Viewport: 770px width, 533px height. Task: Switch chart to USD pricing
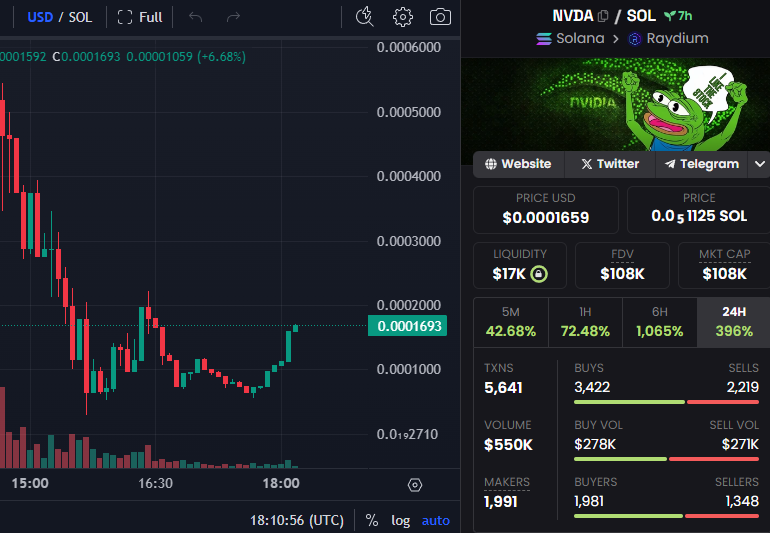click(40, 17)
